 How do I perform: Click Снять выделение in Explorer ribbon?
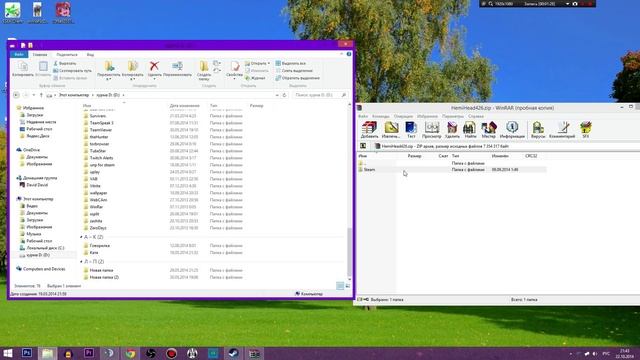294,71
